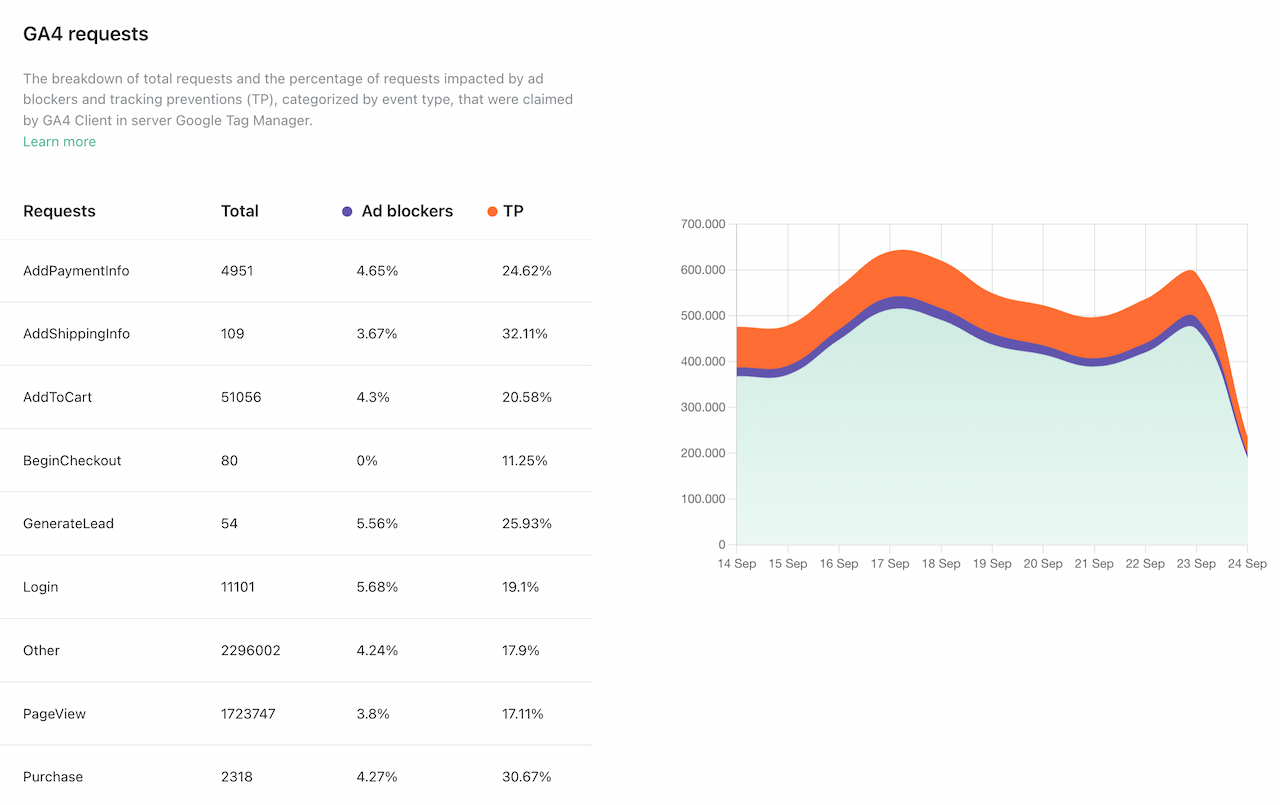The width and height of the screenshot is (1280, 805).
Task: Select the AddShippingInfo row label
Action: (x=76, y=334)
